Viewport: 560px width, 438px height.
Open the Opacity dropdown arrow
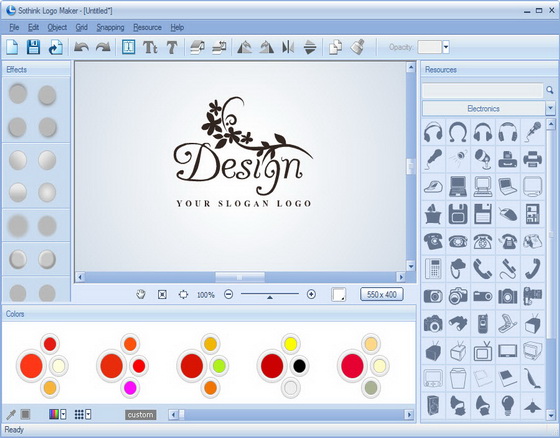(446, 47)
